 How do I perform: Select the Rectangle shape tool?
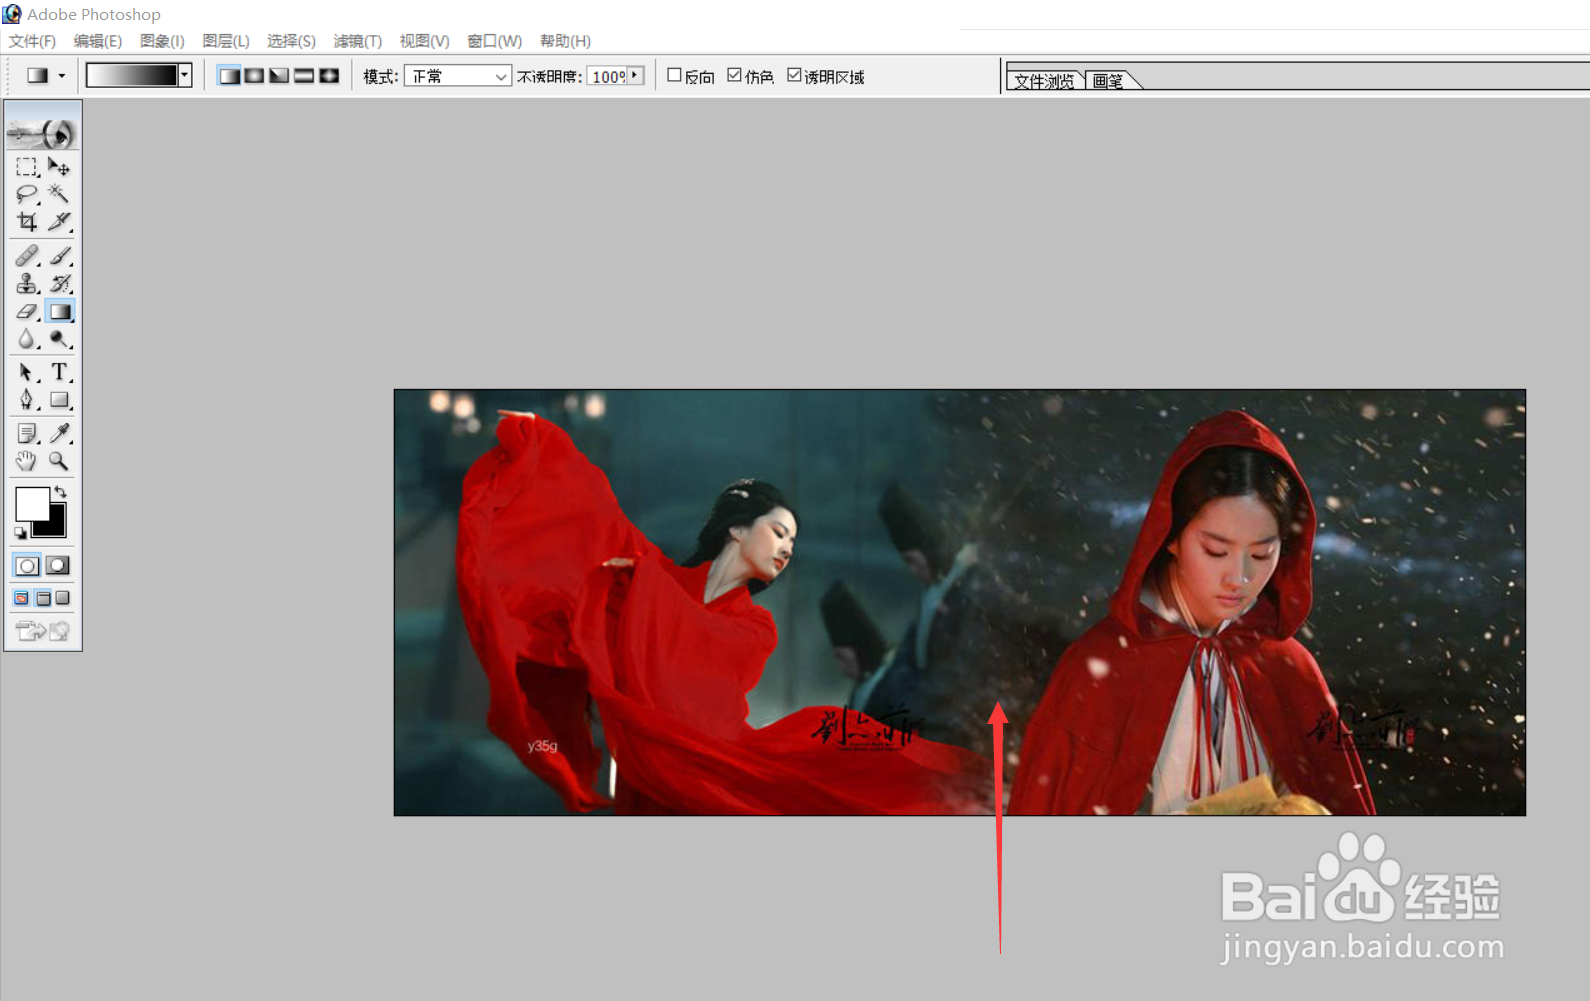(x=59, y=400)
